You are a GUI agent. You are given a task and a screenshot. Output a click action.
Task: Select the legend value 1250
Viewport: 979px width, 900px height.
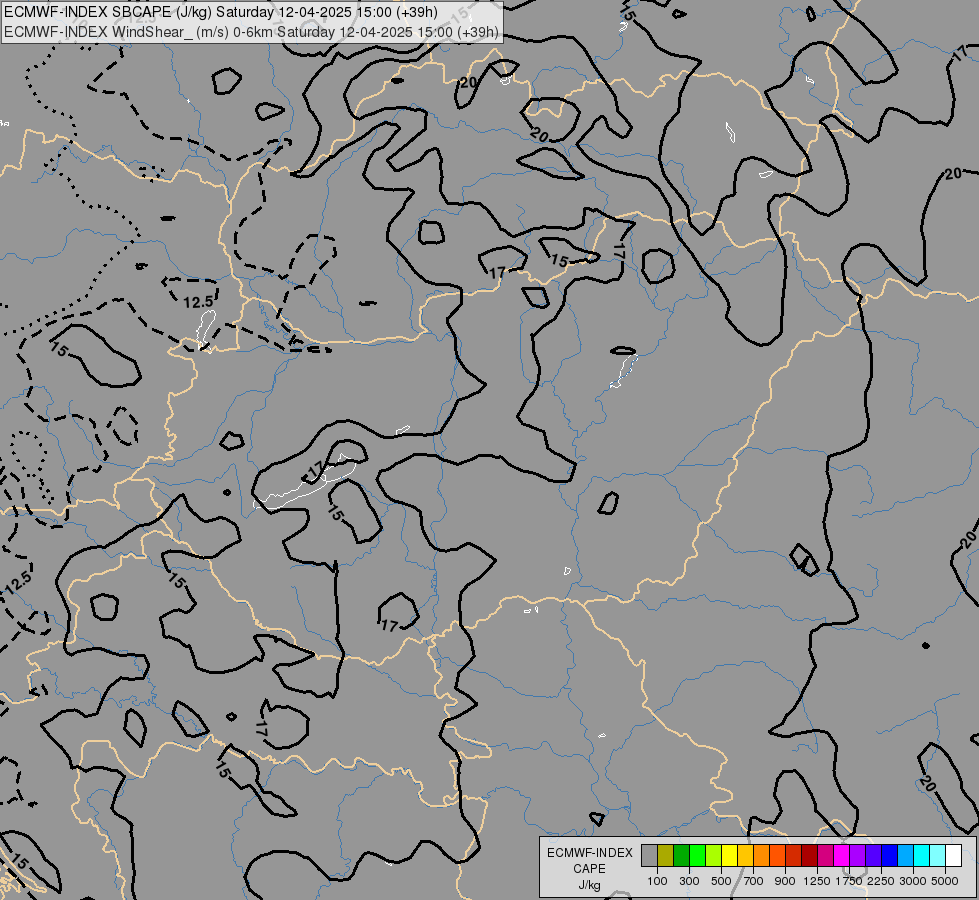pyautogui.click(x=817, y=881)
